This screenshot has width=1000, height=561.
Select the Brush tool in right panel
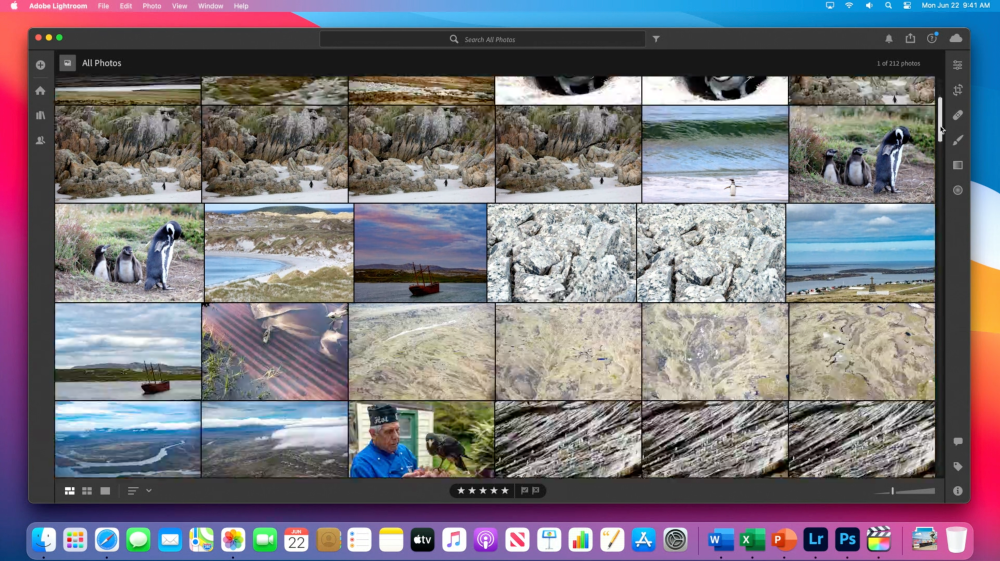[x=957, y=140]
